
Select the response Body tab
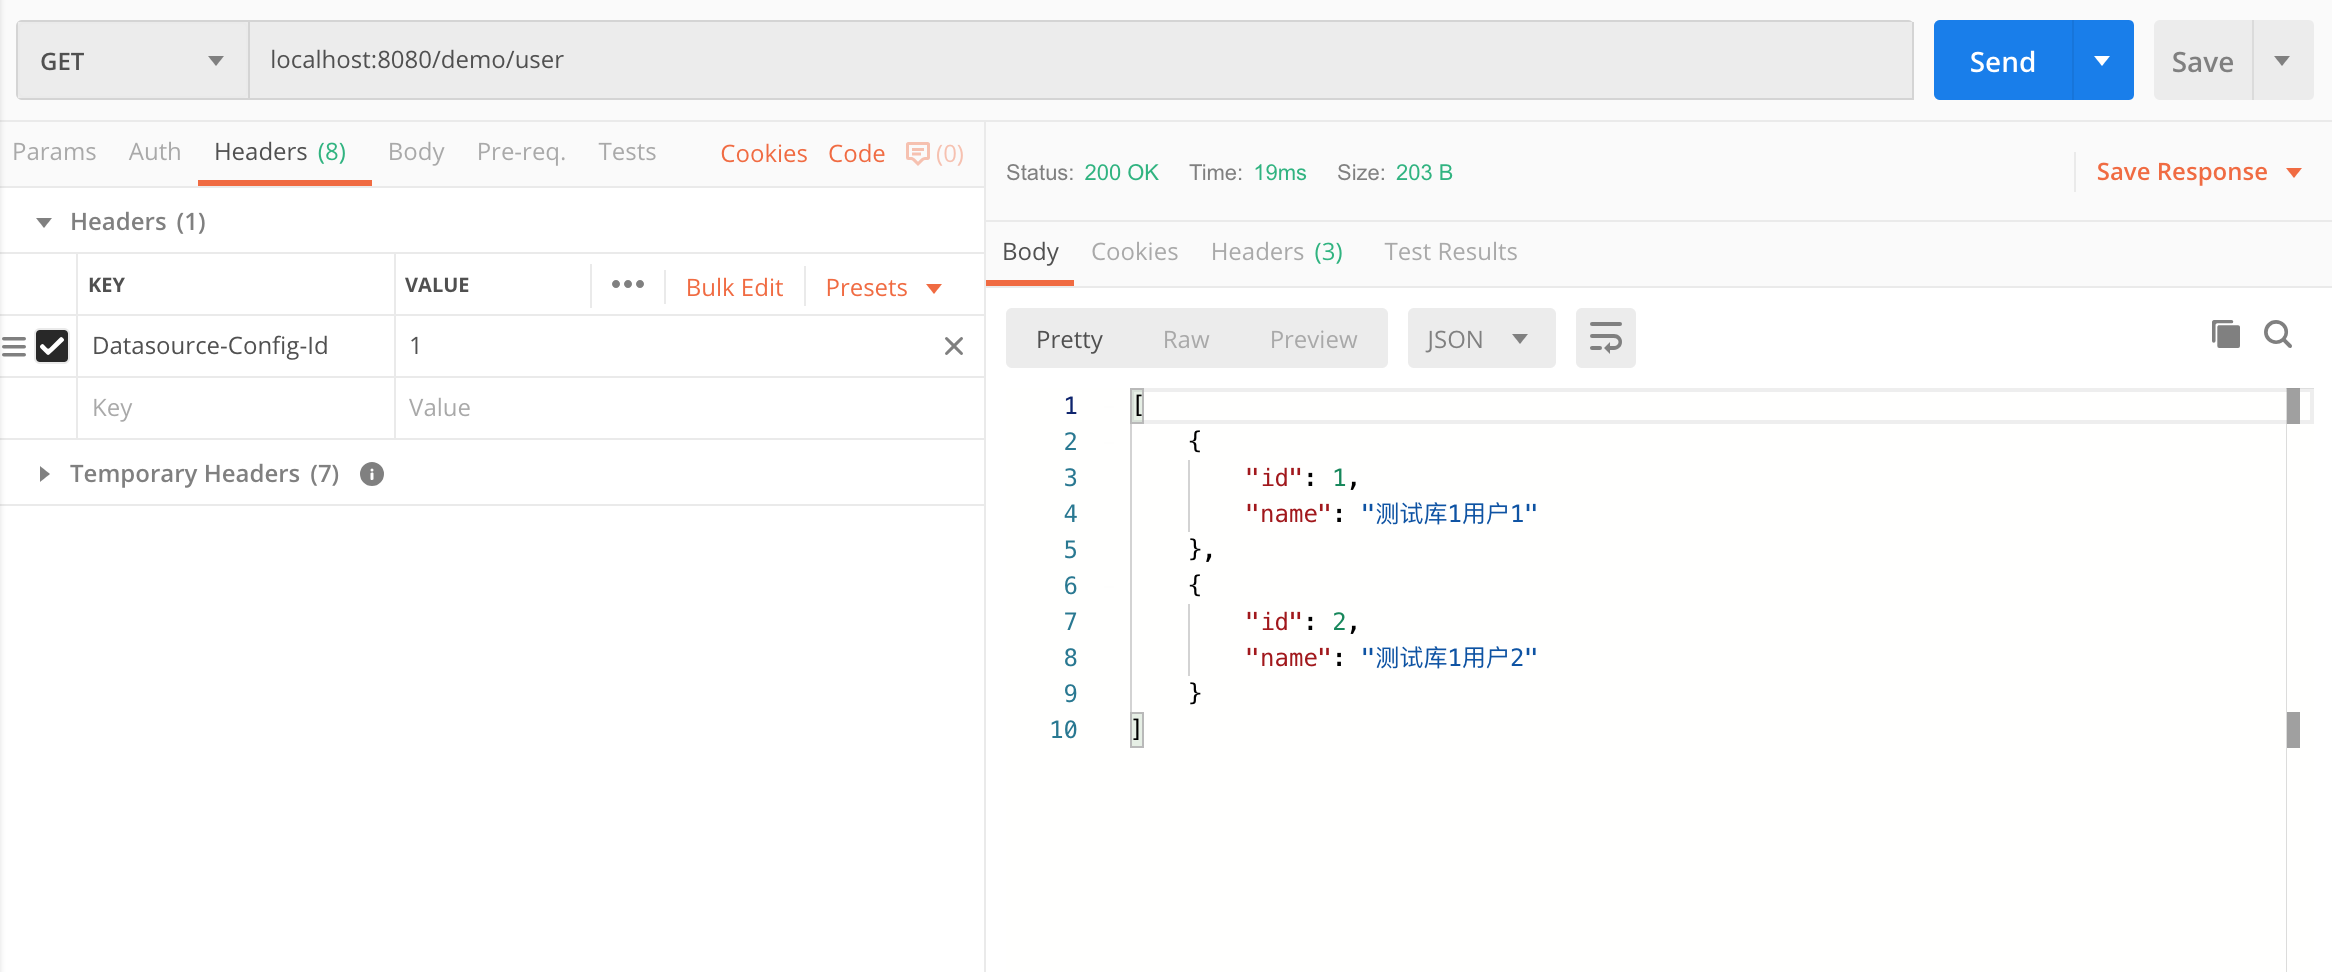pyautogui.click(x=1030, y=252)
